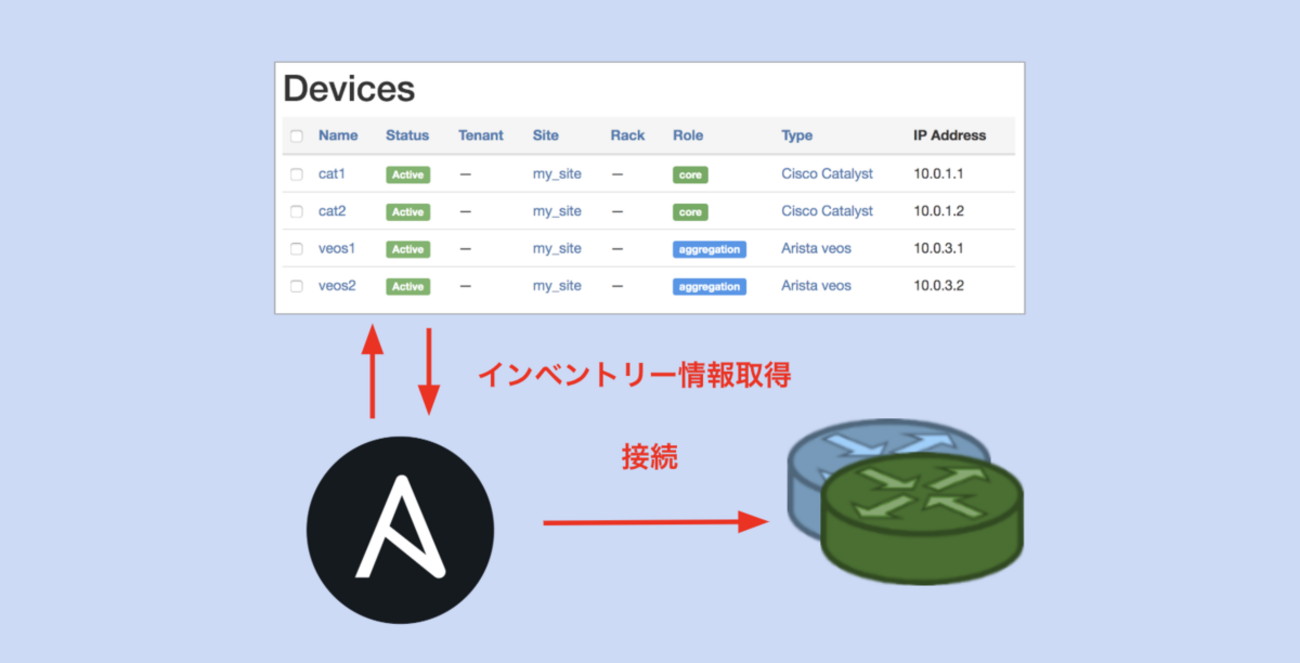This screenshot has height=663, width=1300.
Task: Click the Ansible logo icon
Action: tap(400, 529)
